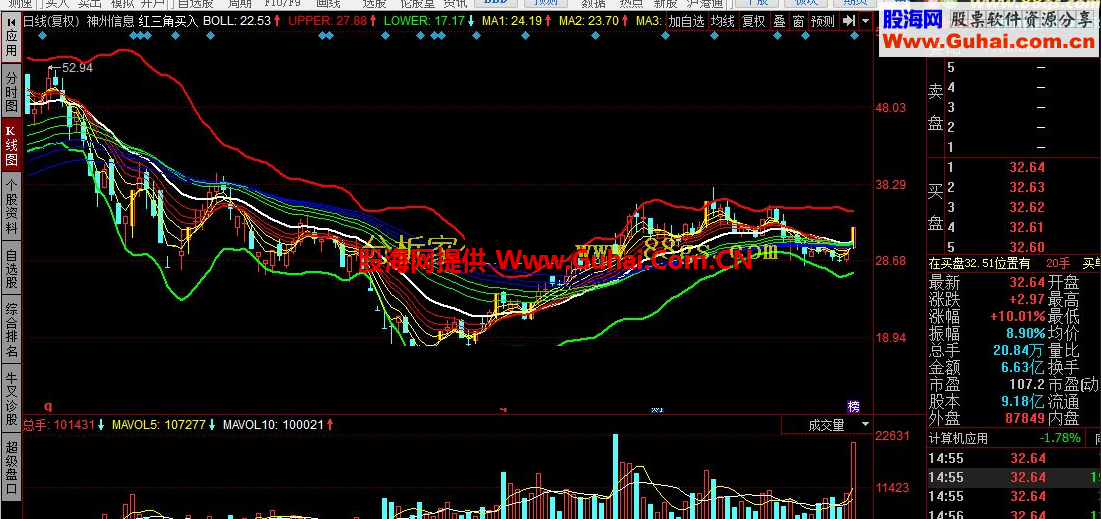This screenshot has width=1101, height=519.
Task: Click the 神州信息 stock name
Action: pos(110,21)
